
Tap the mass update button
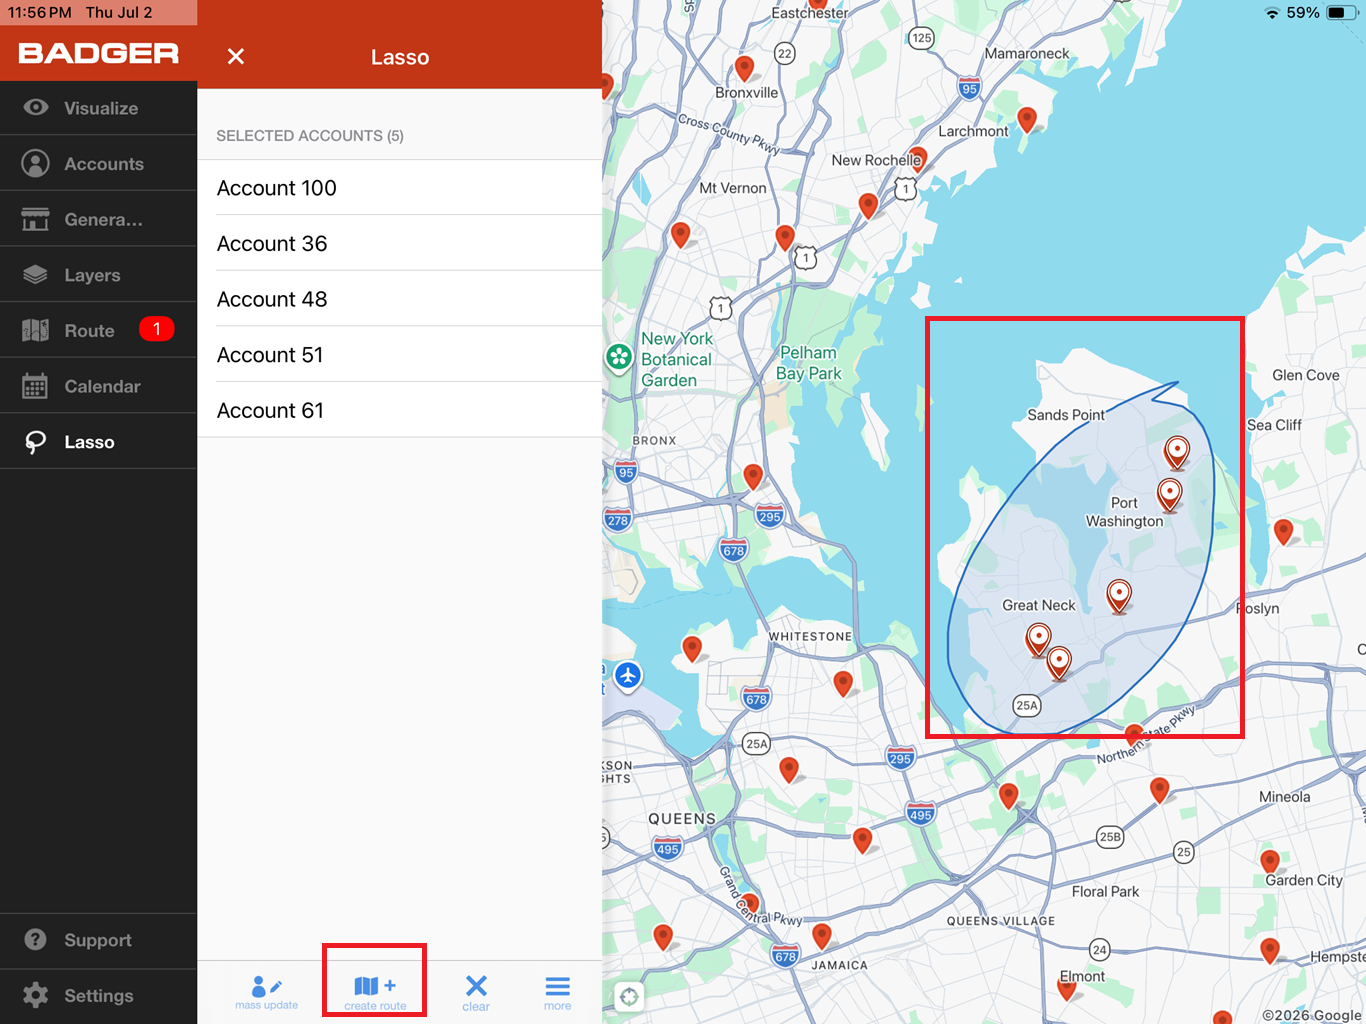click(267, 993)
